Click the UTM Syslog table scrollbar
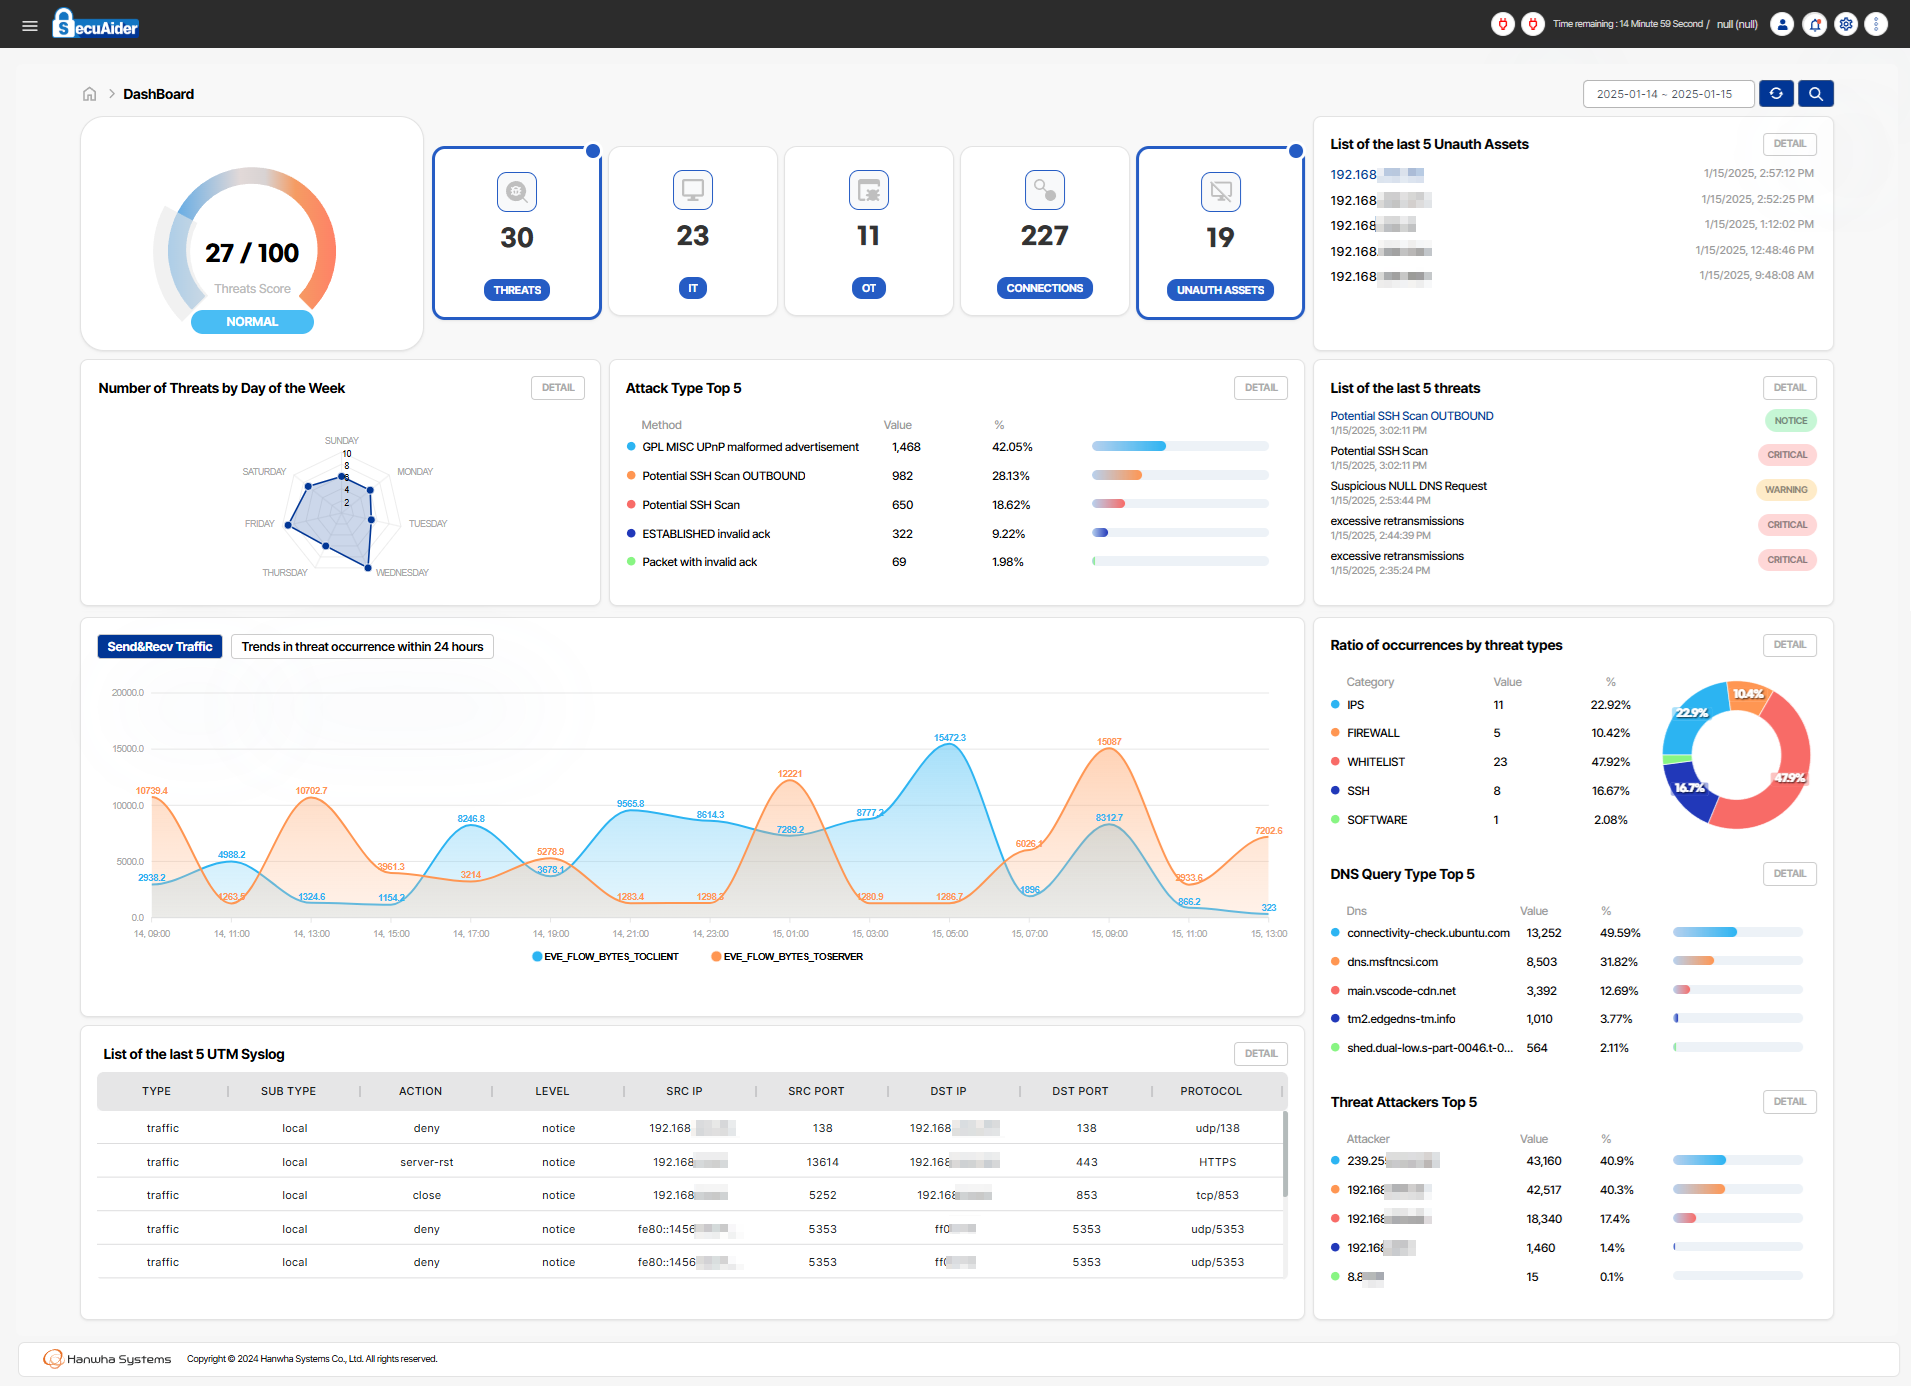 [x=1285, y=1155]
